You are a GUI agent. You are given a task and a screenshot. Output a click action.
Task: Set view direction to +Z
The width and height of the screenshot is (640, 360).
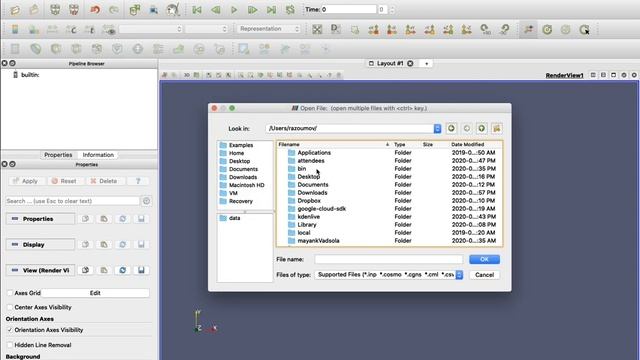[448, 29]
